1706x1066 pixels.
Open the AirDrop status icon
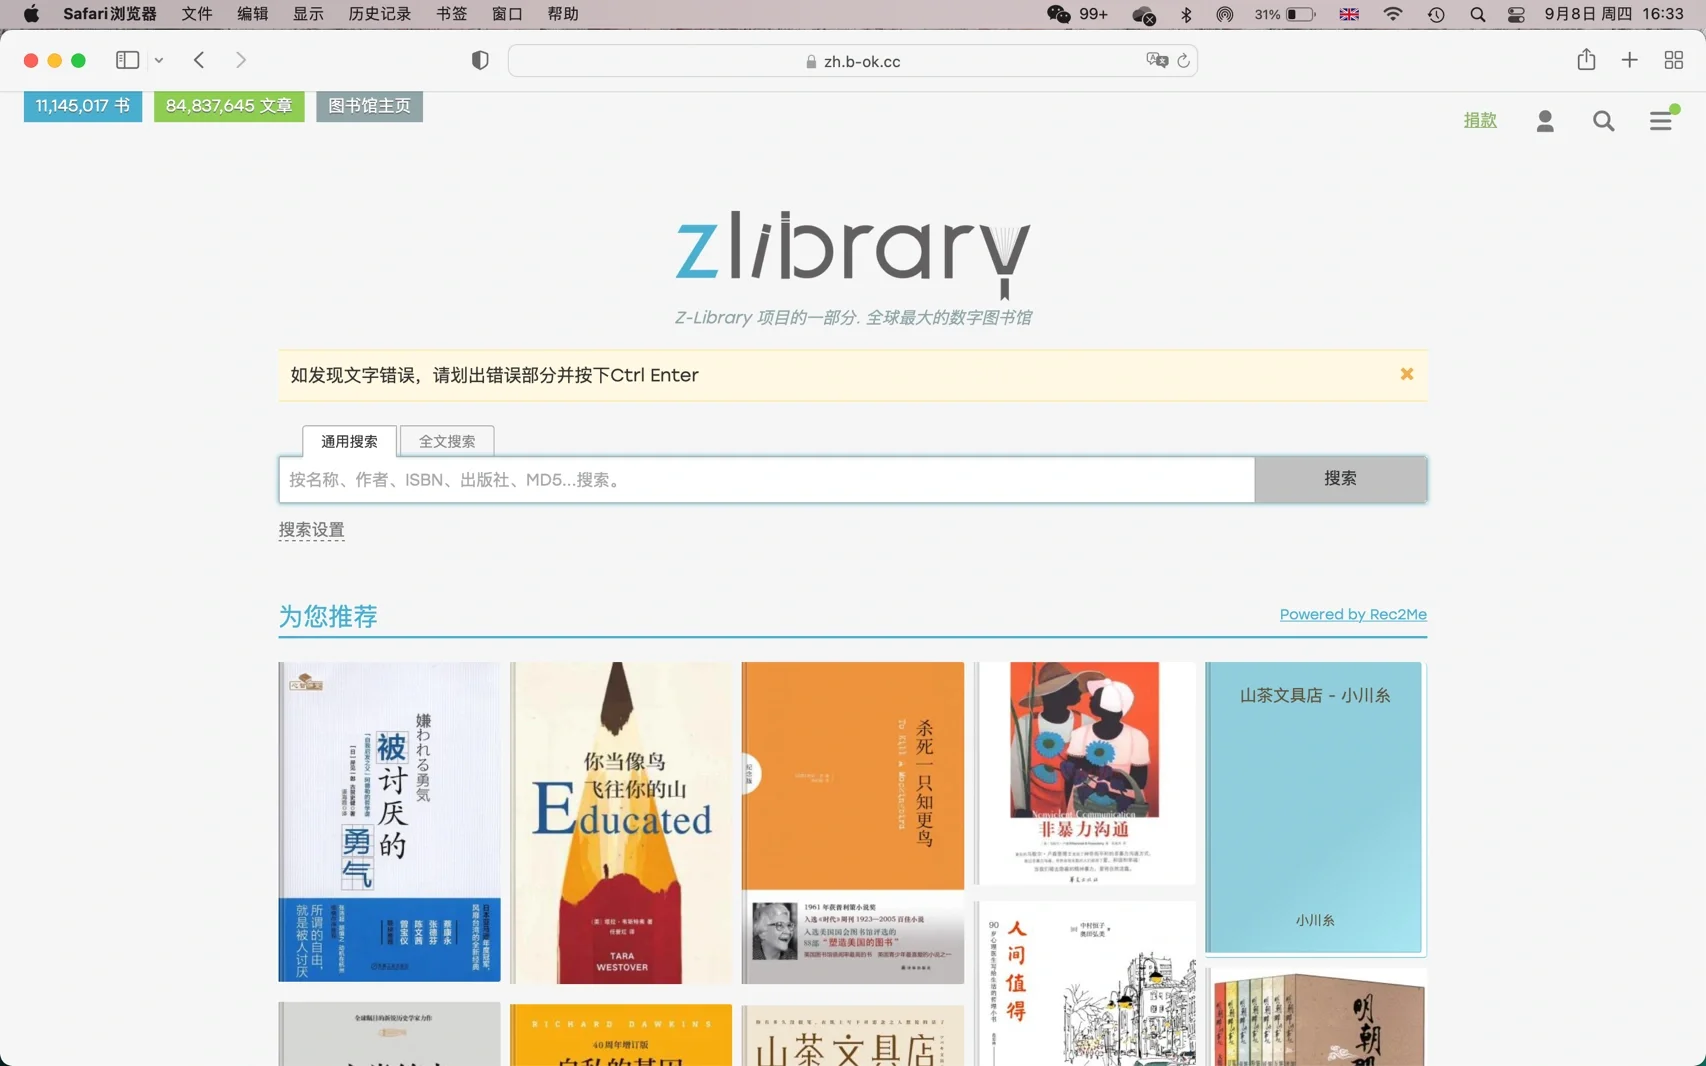(1224, 14)
